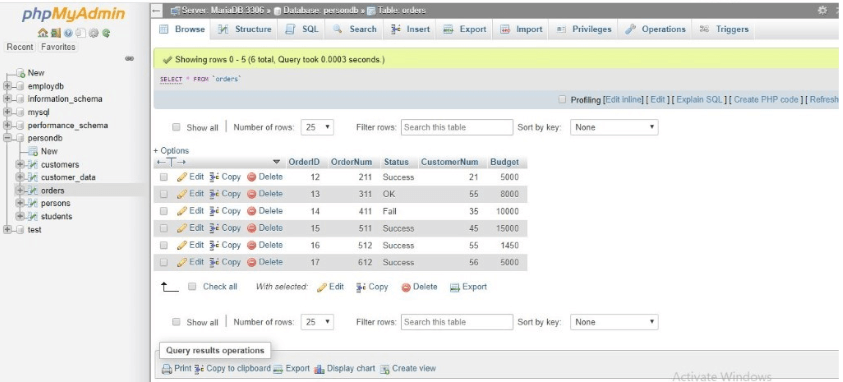The height and width of the screenshot is (382, 843).
Task: Open the Operations tab
Action: [x=655, y=30]
